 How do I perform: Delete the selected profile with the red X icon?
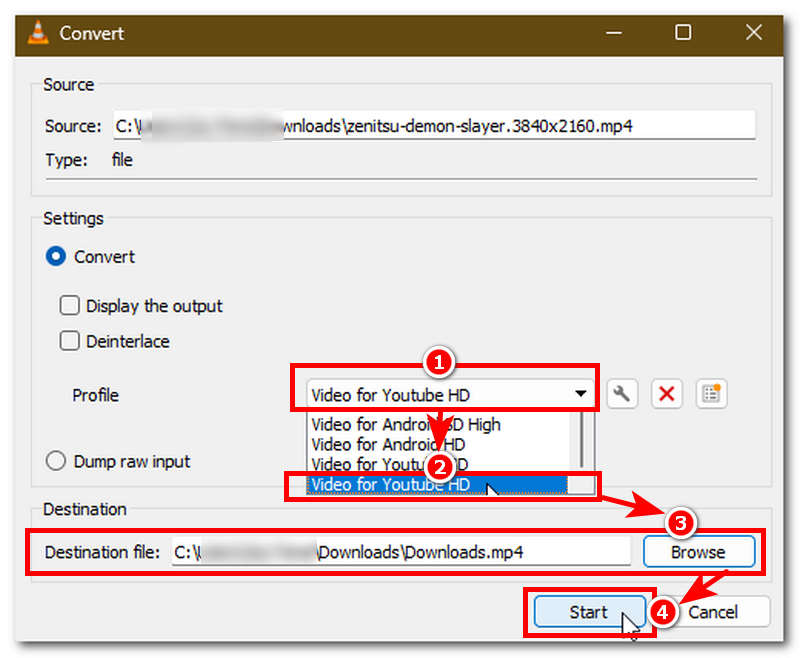pyautogui.click(x=666, y=393)
